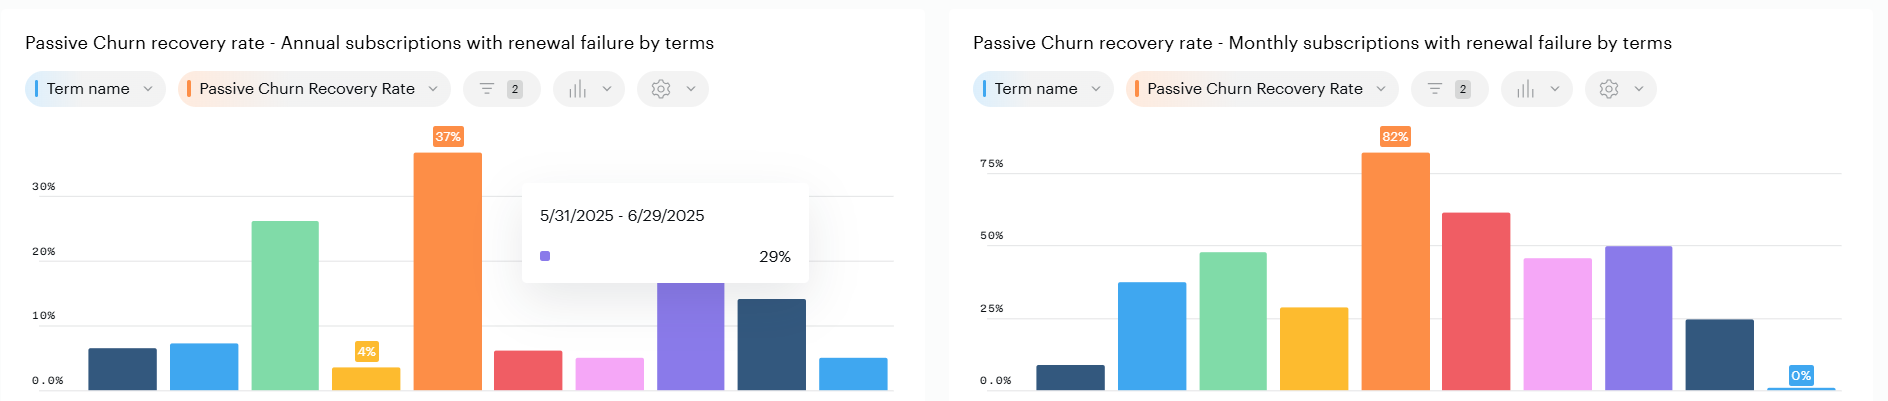Screen dimensions: 1888x401
Task: Expand the Term name dropdown on the Annual chart
Action: [96, 89]
